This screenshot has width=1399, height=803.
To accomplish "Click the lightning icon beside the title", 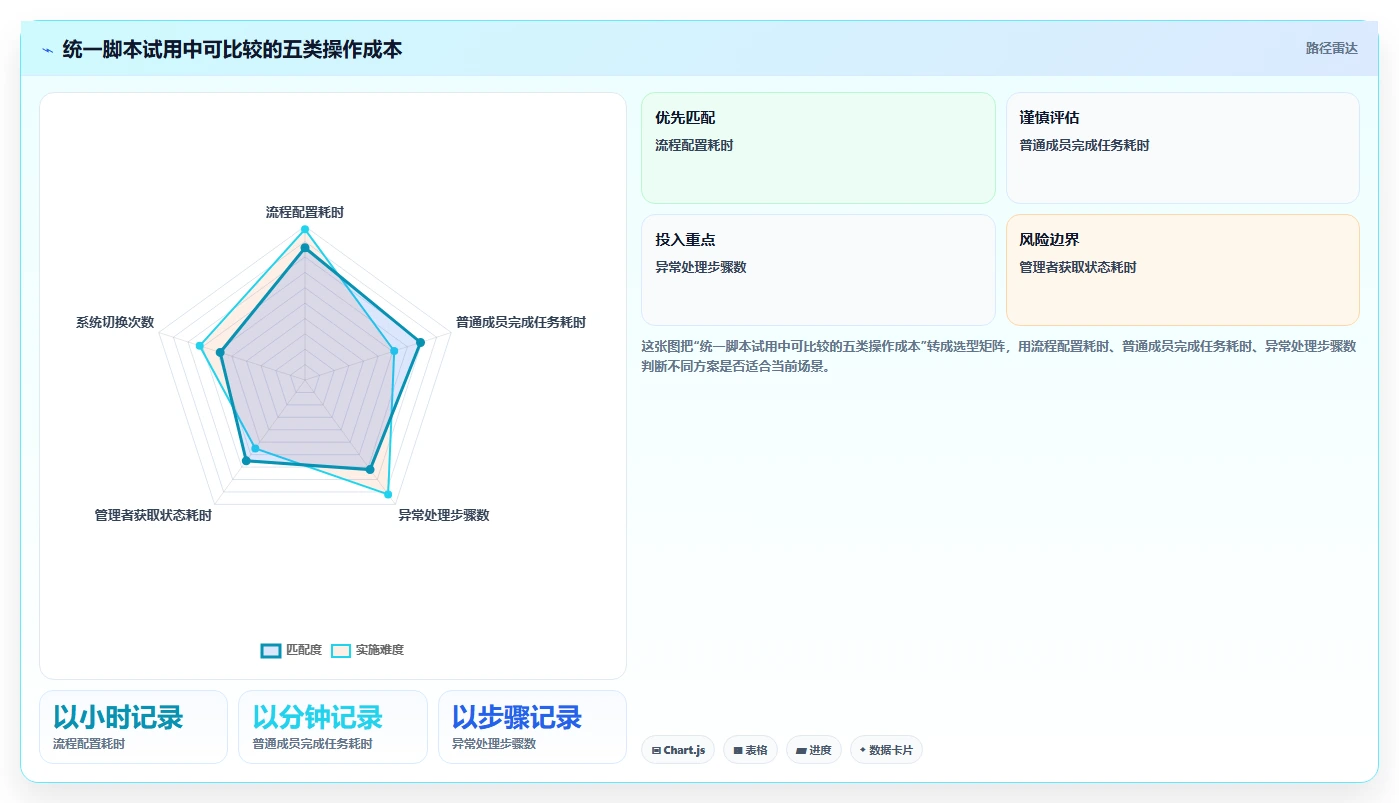I will click(48, 50).
